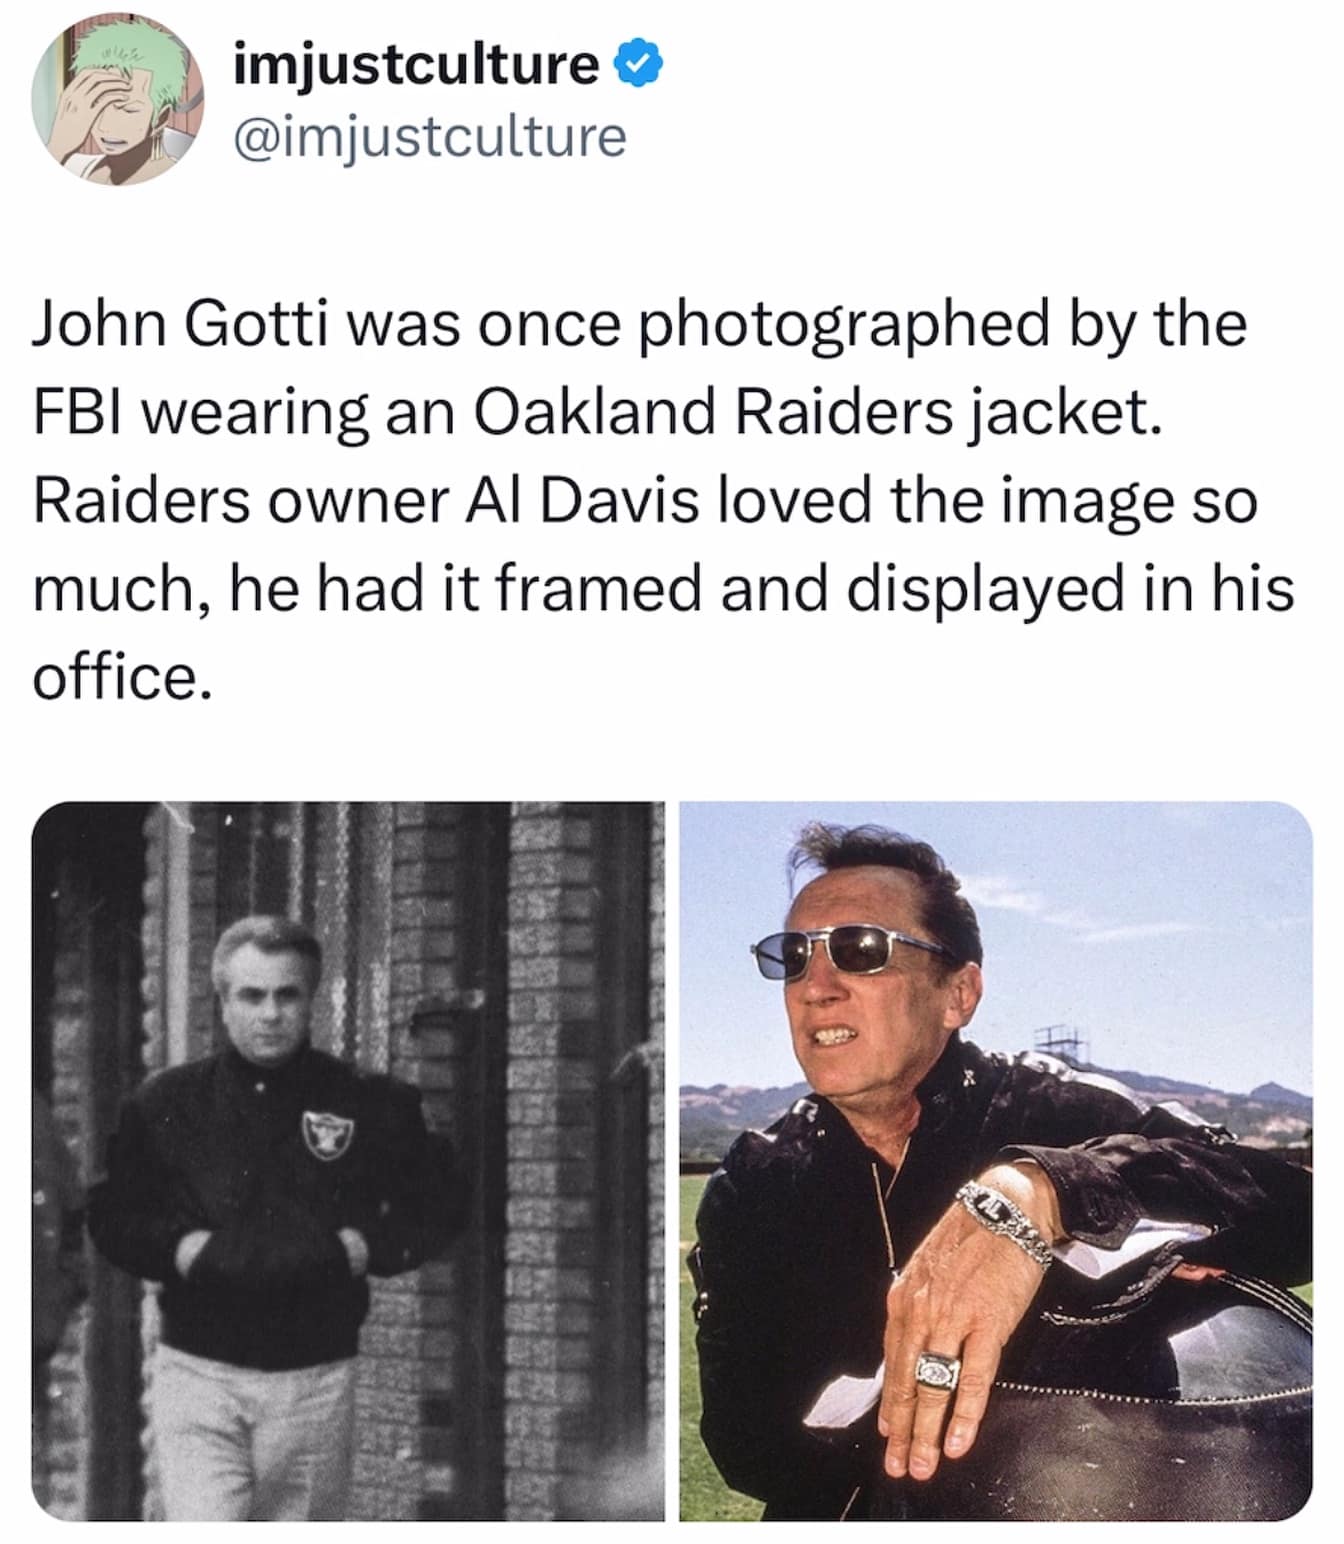
Task: Click the Raiders shield logo on jacket
Action: (327, 1133)
